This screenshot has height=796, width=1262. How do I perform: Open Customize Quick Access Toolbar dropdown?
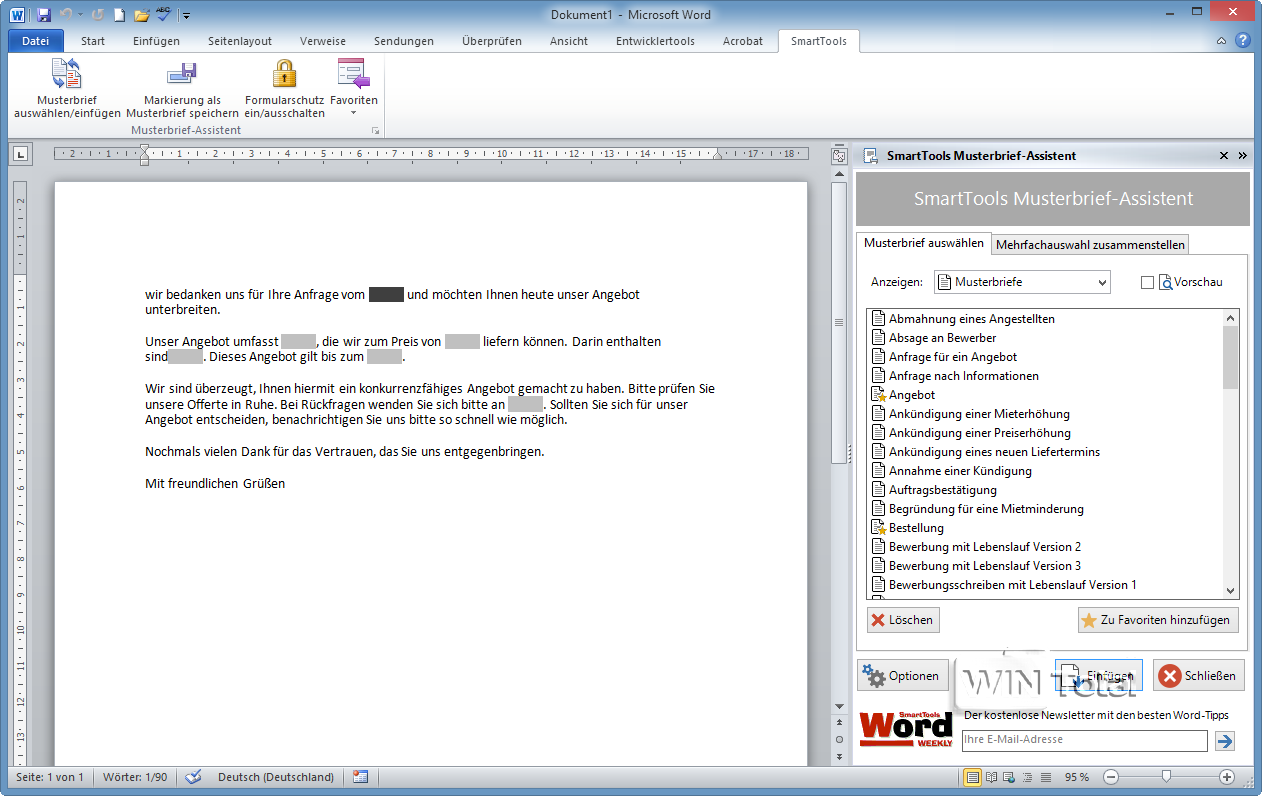coord(187,16)
